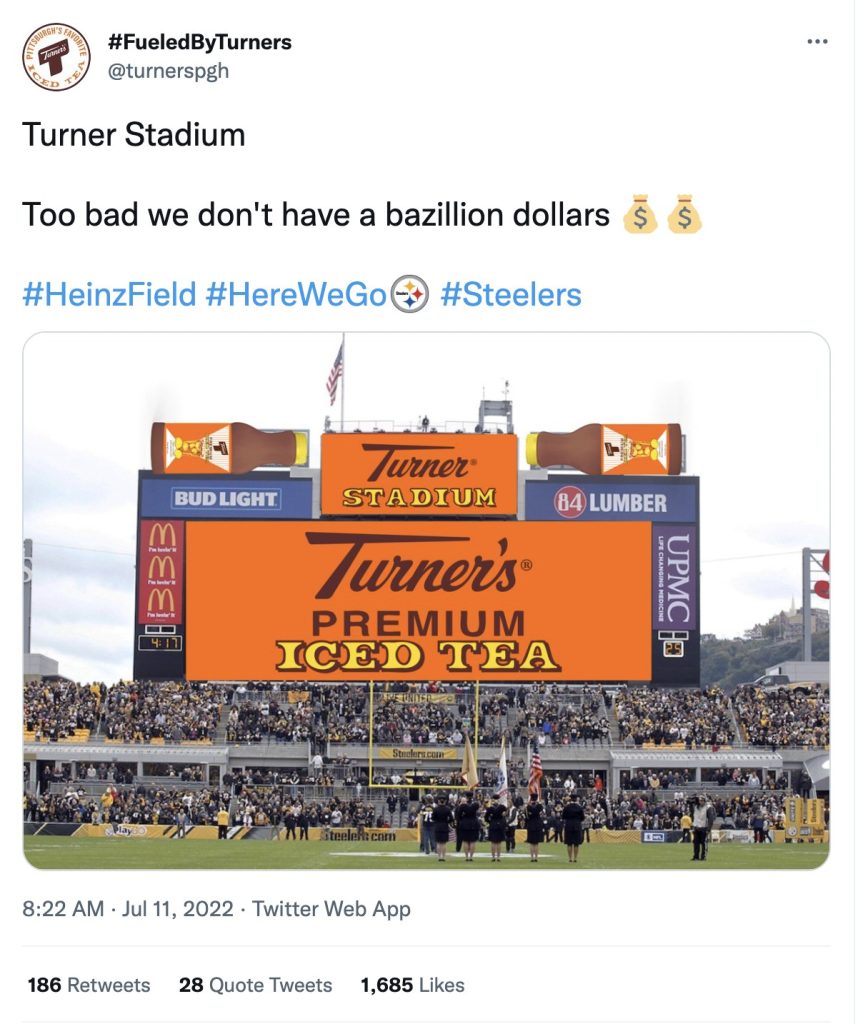This screenshot has height=1024, width=863.
Task: Open the #FueledByTurners display name
Action: click(199, 42)
